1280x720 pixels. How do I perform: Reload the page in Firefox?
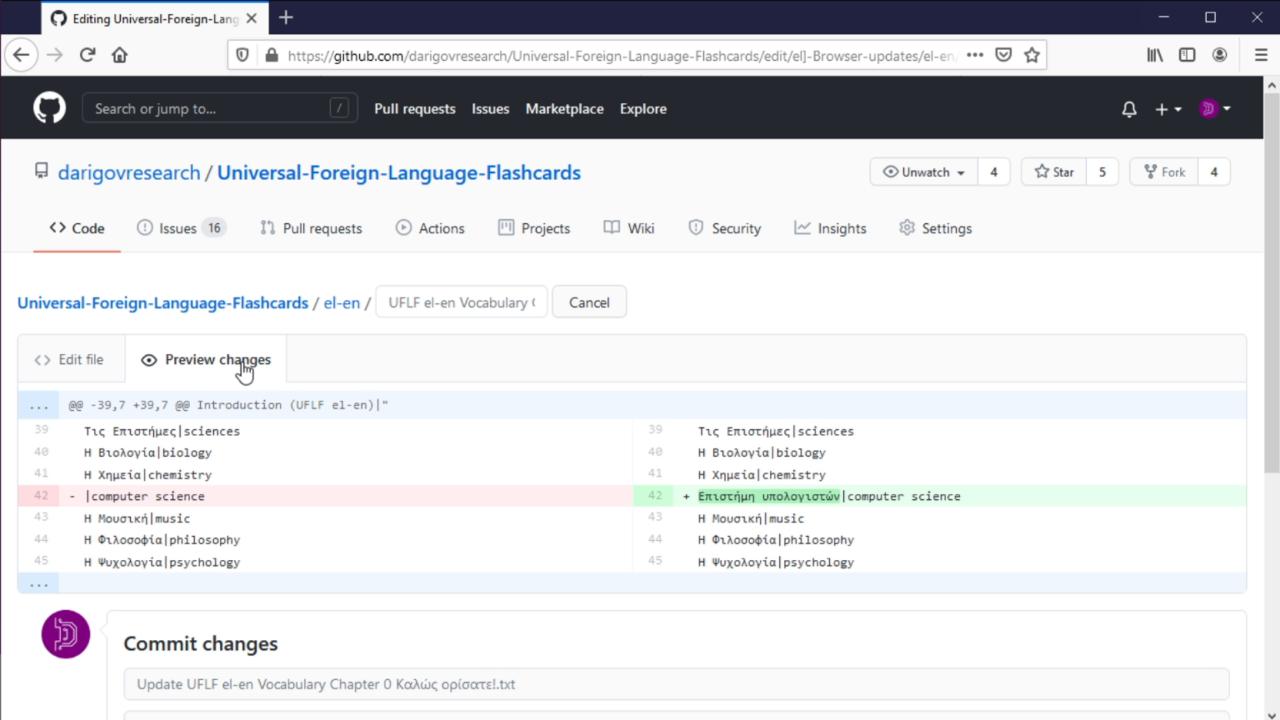tap(87, 55)
